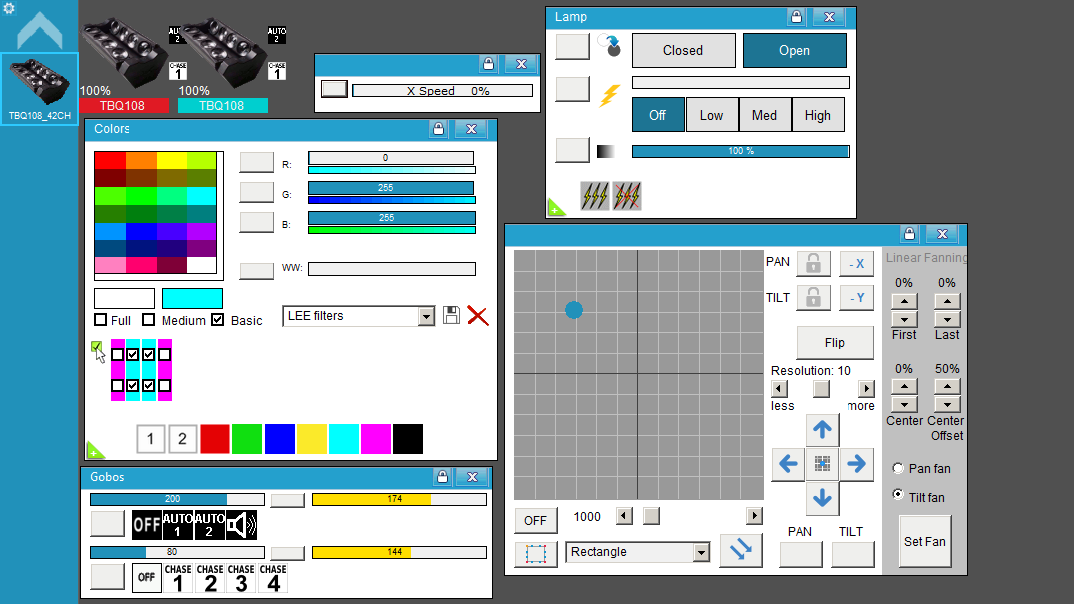The width and height of the screenshot is (1074, 604).
Task: Set strobe to Med
Action: coord(764,115)
